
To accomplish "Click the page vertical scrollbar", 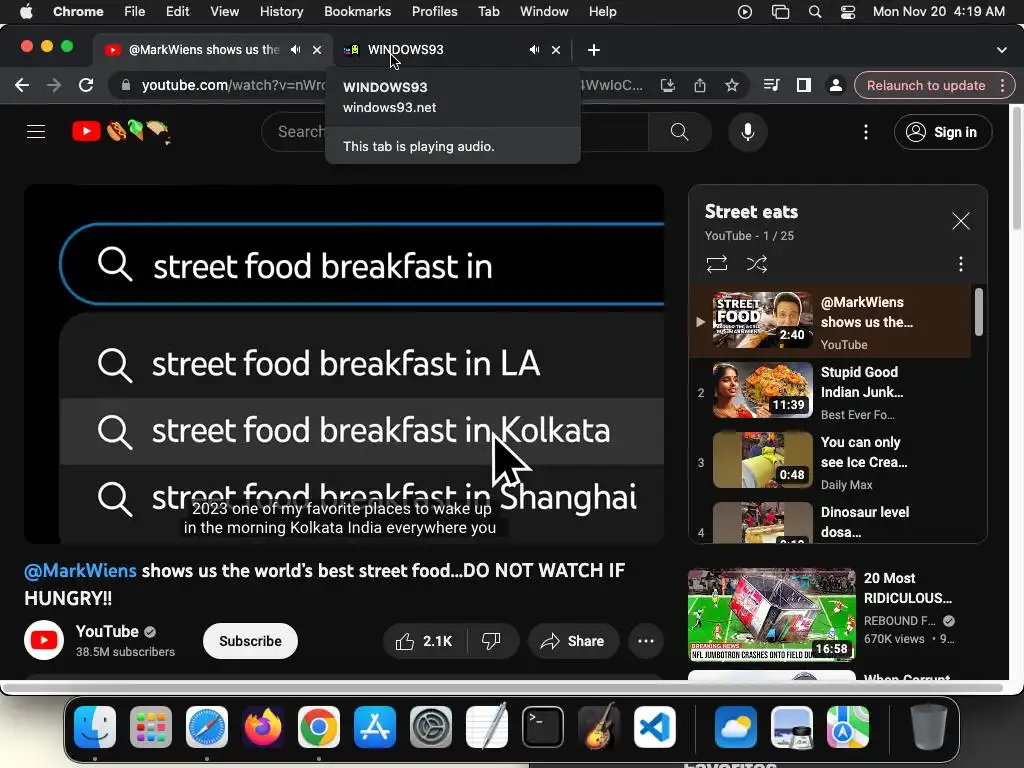I will point(1016,168).
